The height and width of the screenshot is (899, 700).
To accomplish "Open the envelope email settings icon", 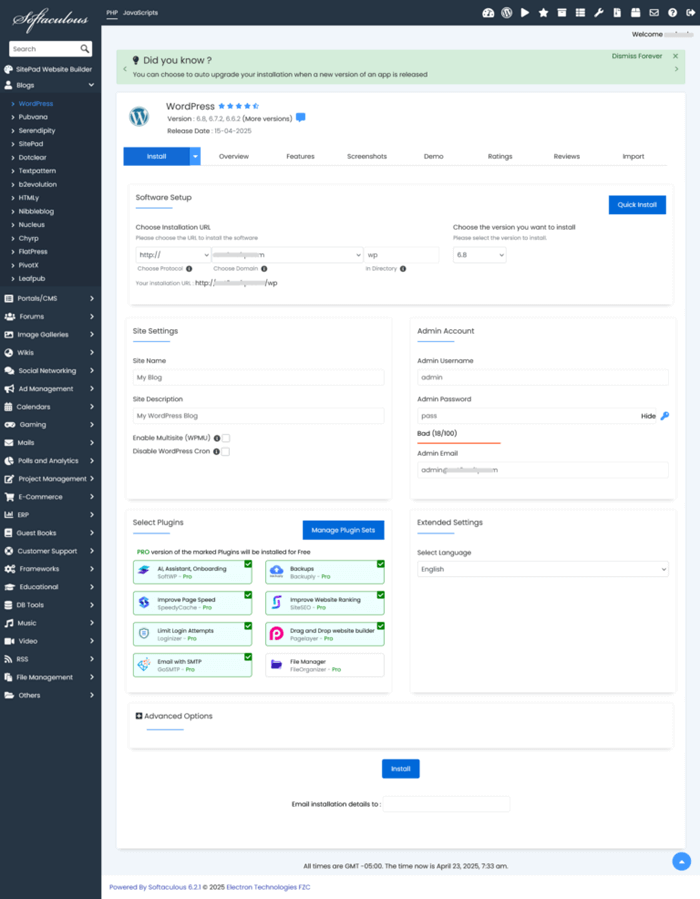I will (654, 13).
